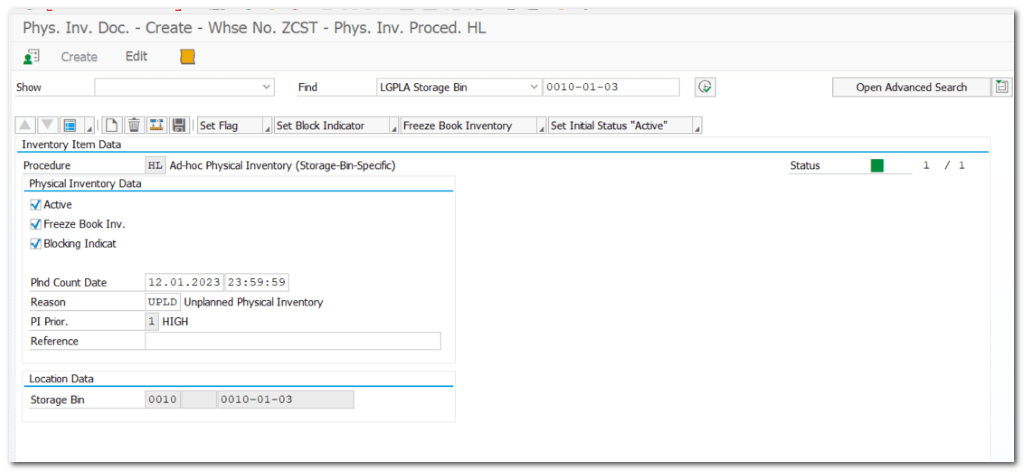
Task: Click the floppy disk save icon
Action: [x=179, y=125]
